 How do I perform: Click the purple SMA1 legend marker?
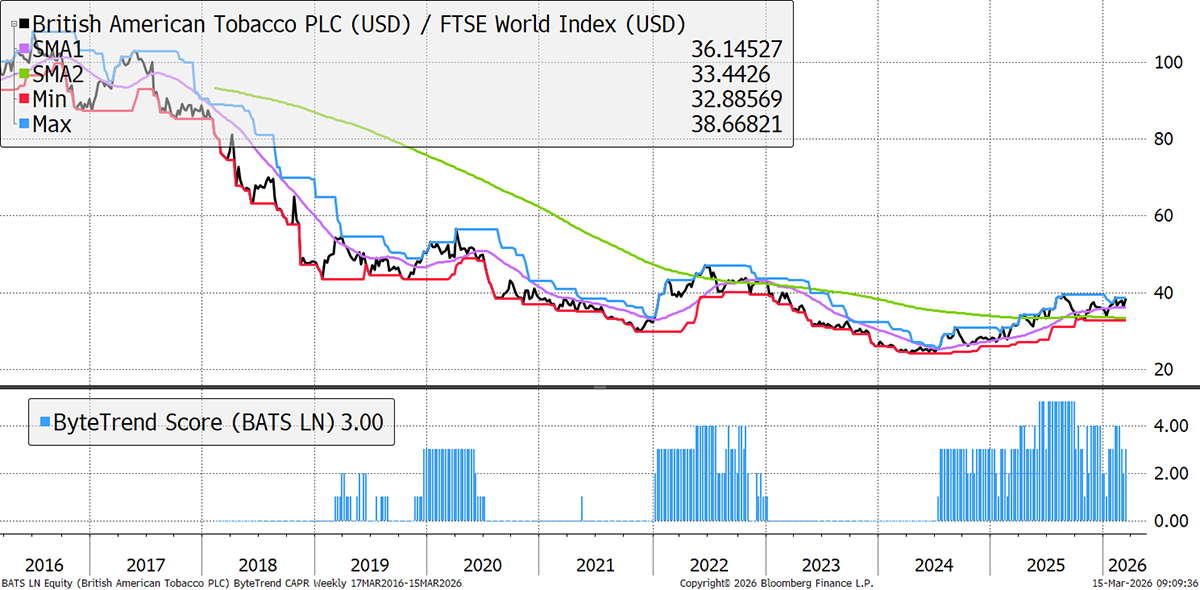pos(25,48)
